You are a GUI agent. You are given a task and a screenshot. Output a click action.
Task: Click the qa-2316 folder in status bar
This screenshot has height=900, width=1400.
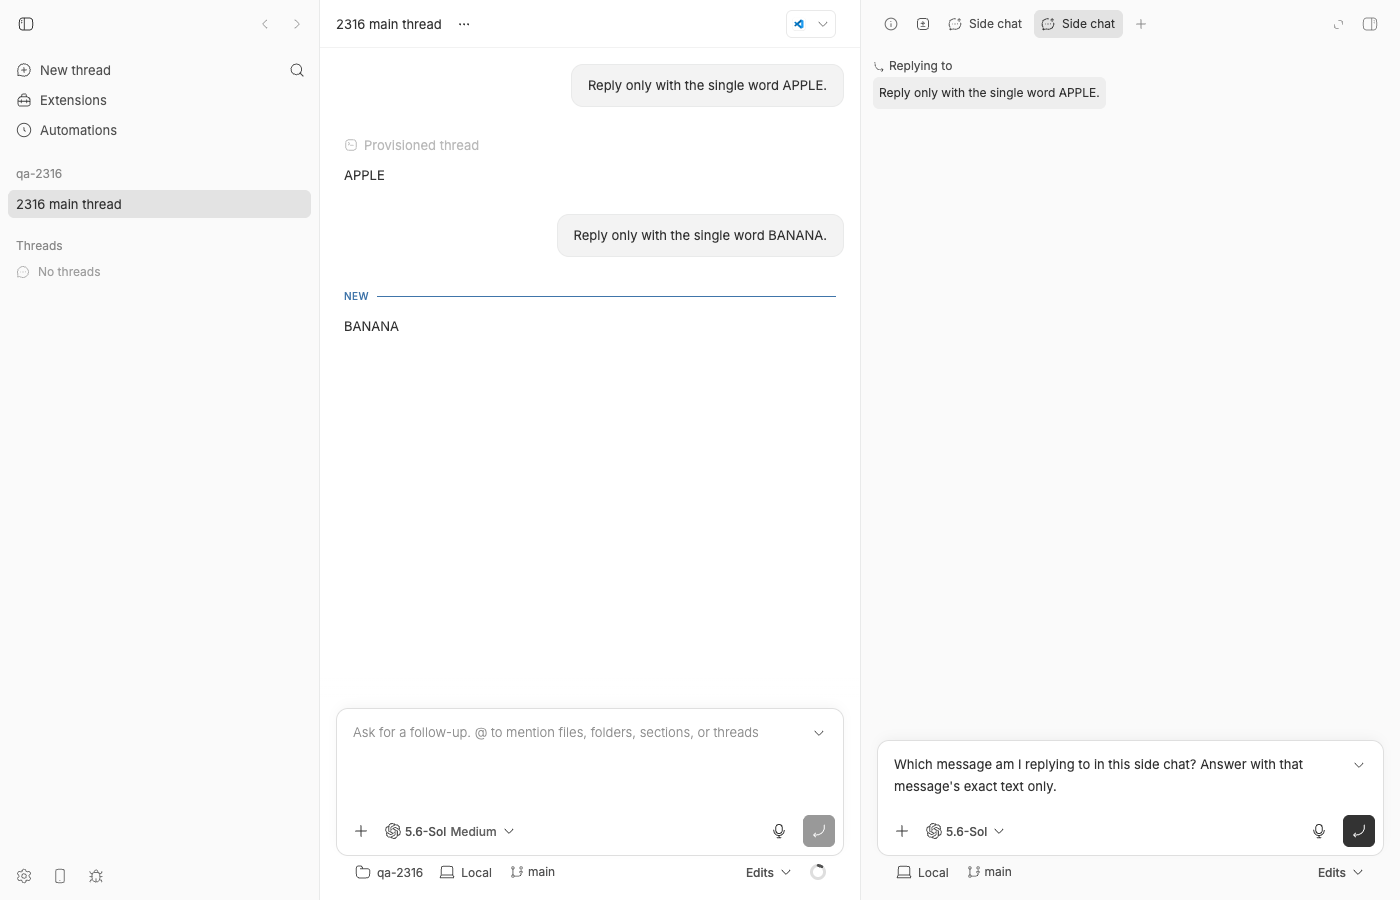click(x=389, y=872)
